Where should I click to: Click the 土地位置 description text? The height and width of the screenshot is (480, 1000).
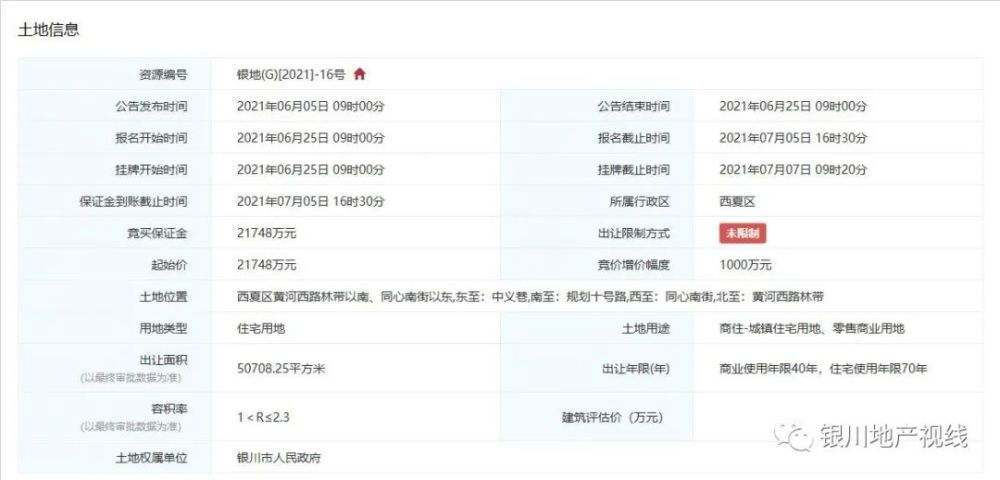530,297
